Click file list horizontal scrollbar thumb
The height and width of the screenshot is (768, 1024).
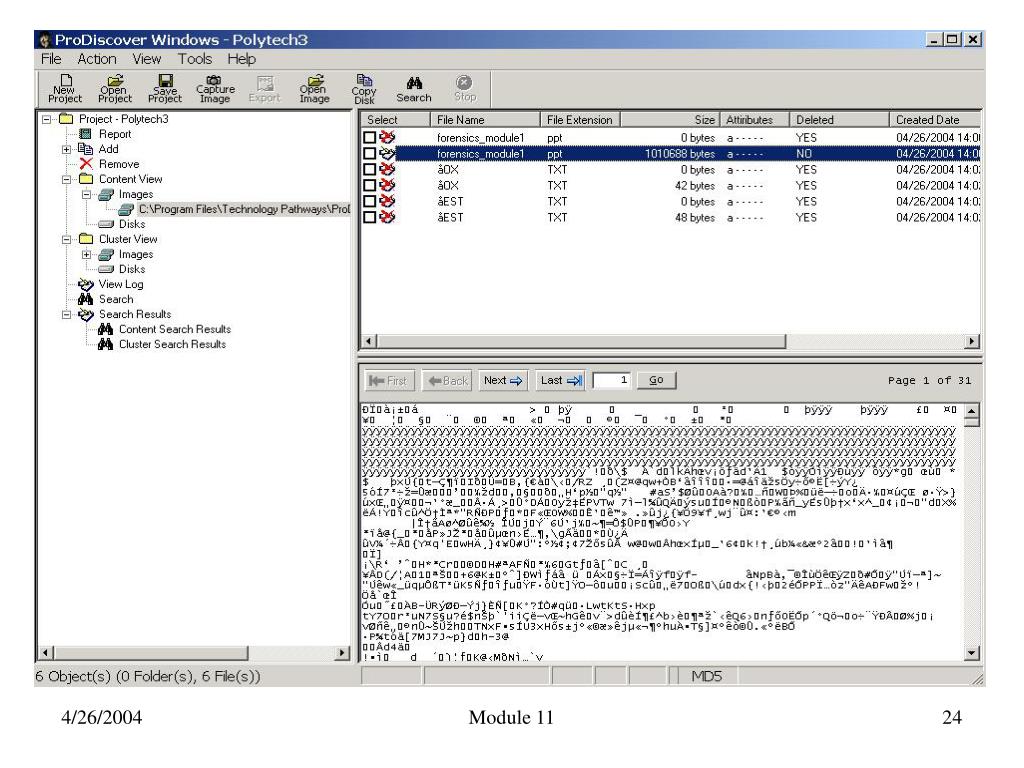581,341
